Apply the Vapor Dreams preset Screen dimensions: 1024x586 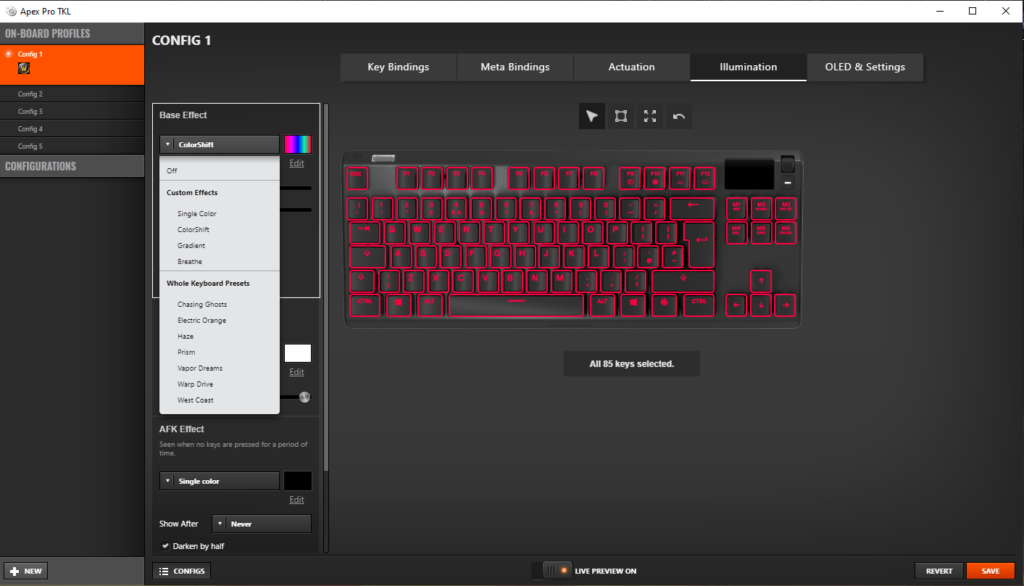[219, 368]
